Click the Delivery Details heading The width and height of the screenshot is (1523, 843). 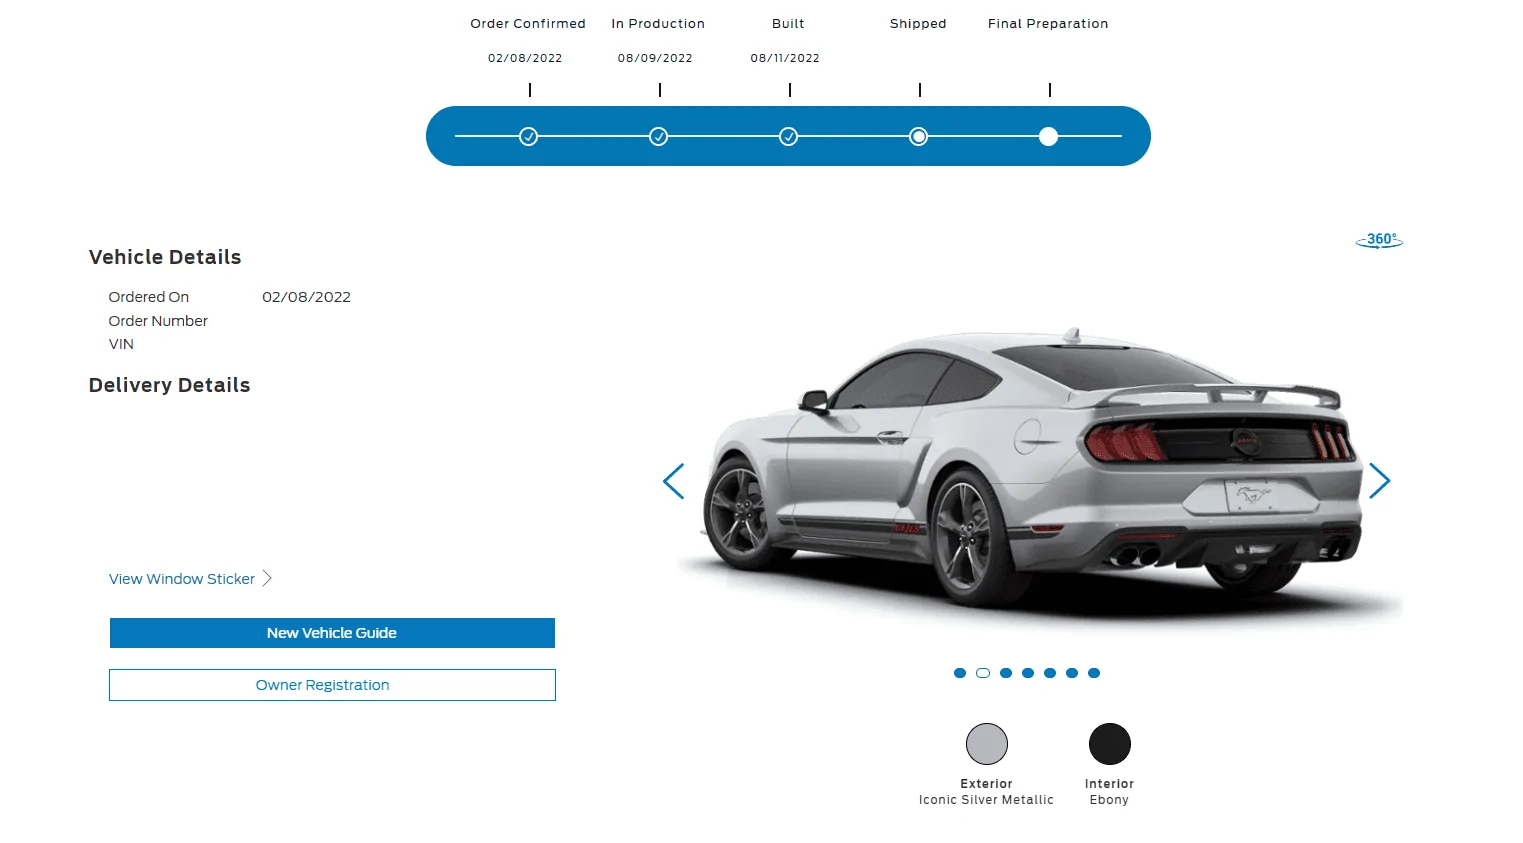[x=169, y=385]
